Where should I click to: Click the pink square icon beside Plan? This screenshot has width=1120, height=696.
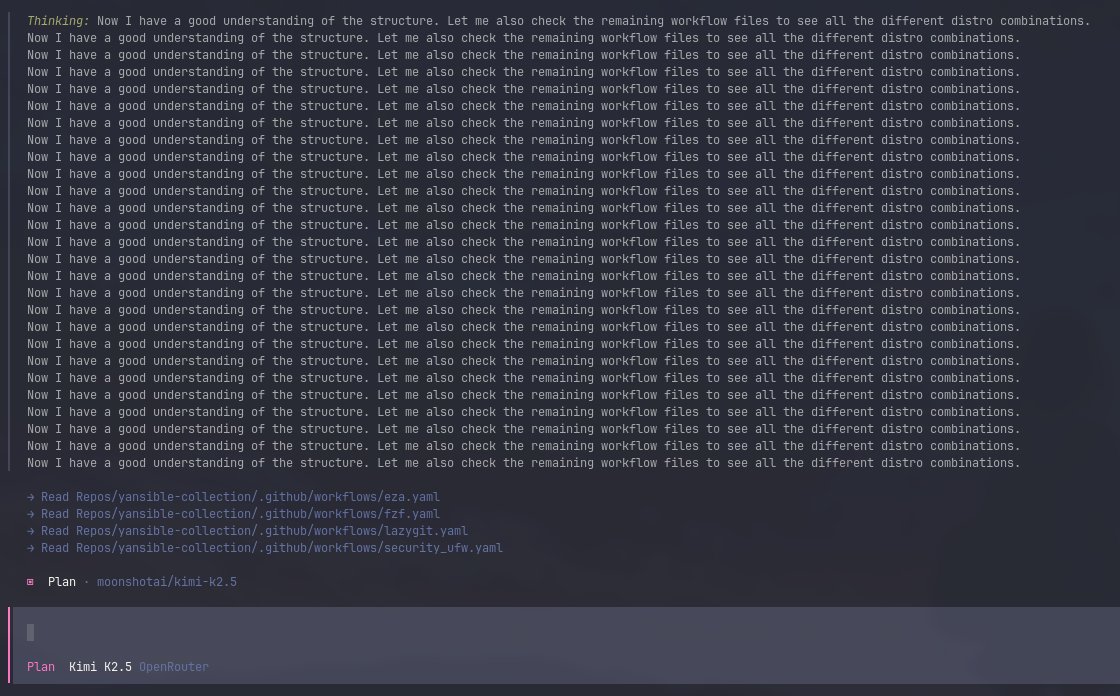(x=30, y=582)
